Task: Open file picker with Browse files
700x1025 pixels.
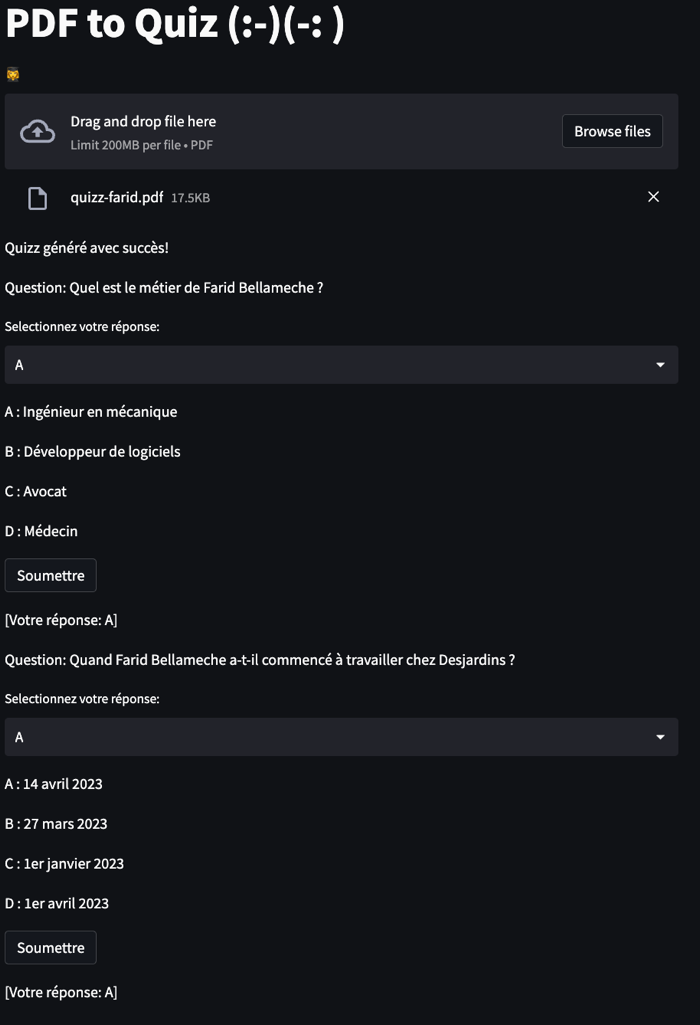Action: (612, 131)
